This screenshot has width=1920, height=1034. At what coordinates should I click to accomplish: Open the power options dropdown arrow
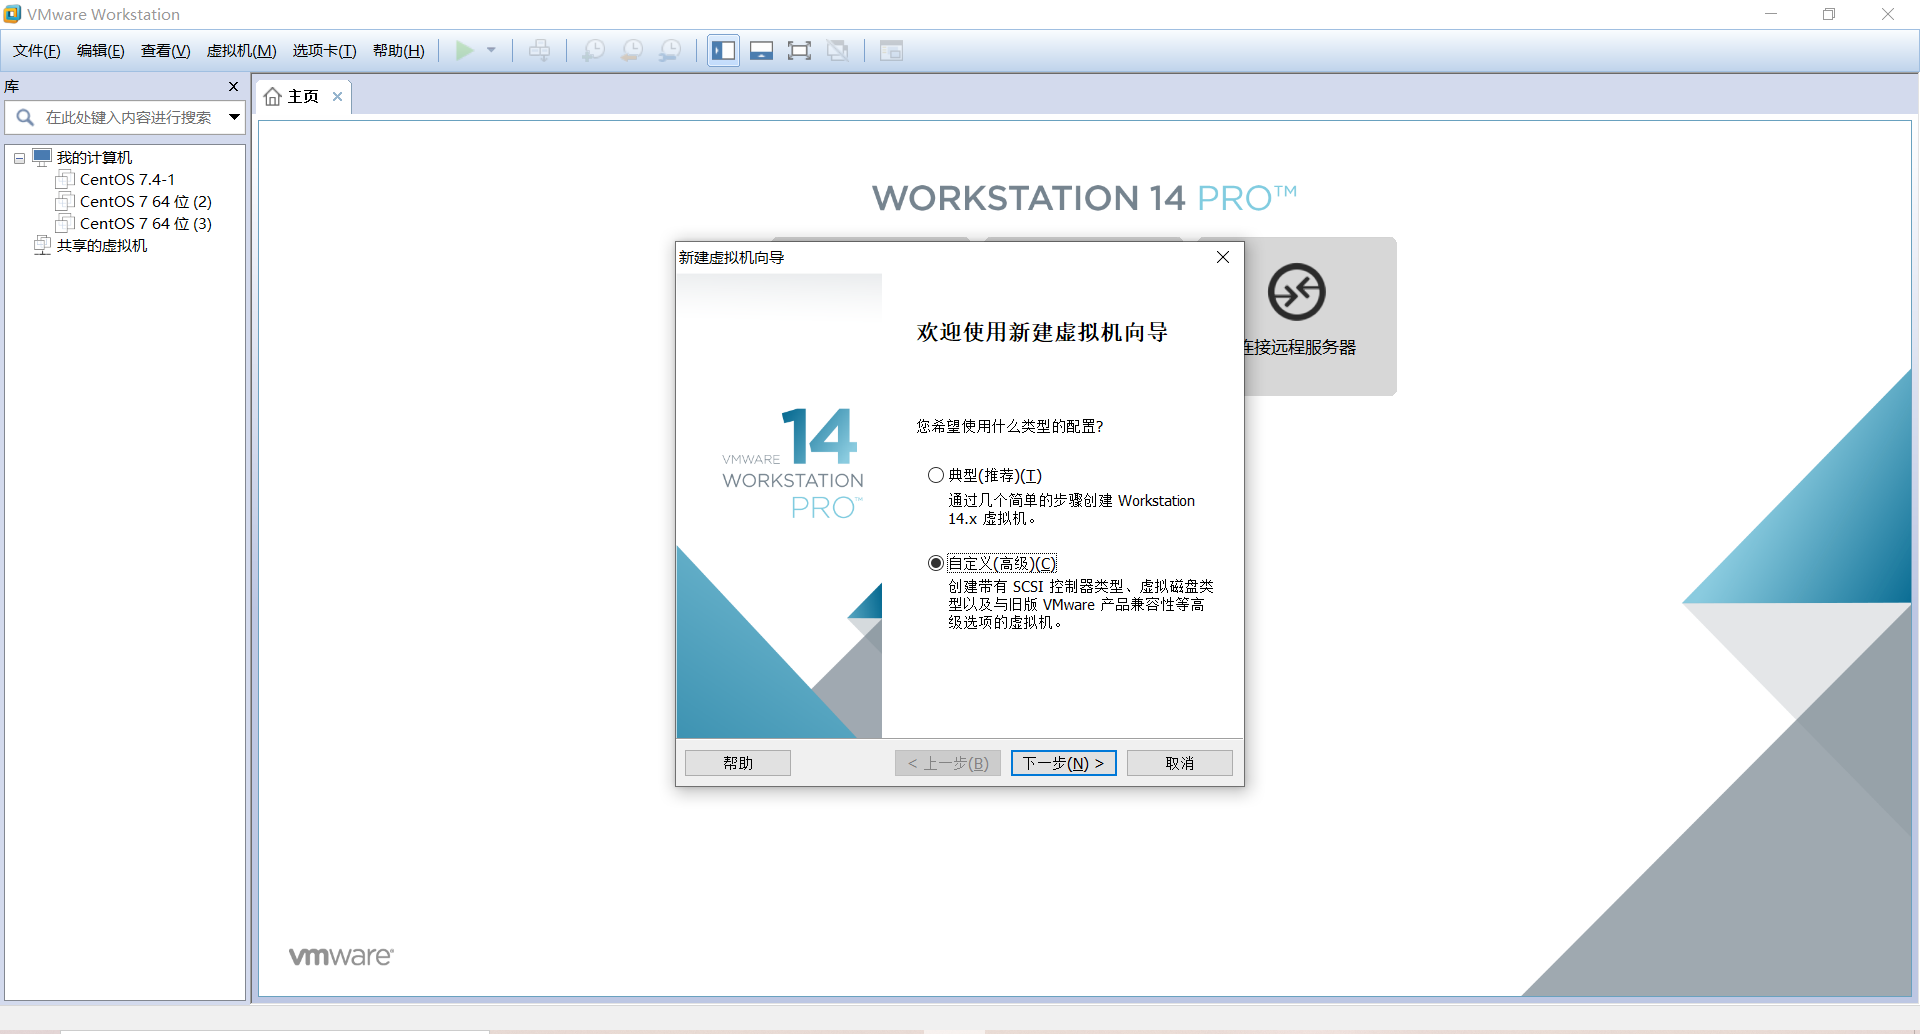491,50
